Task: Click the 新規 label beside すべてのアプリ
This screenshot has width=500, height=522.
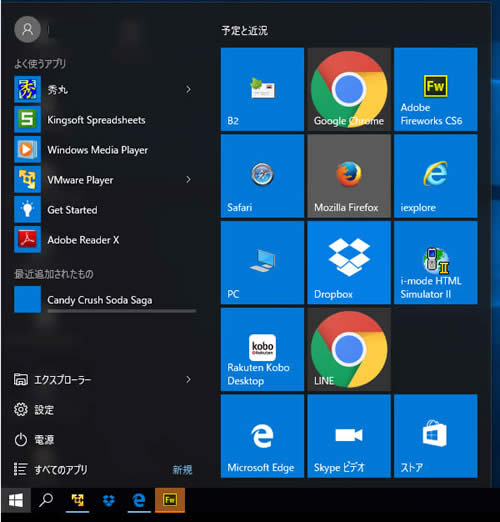Action: point(182,470)
